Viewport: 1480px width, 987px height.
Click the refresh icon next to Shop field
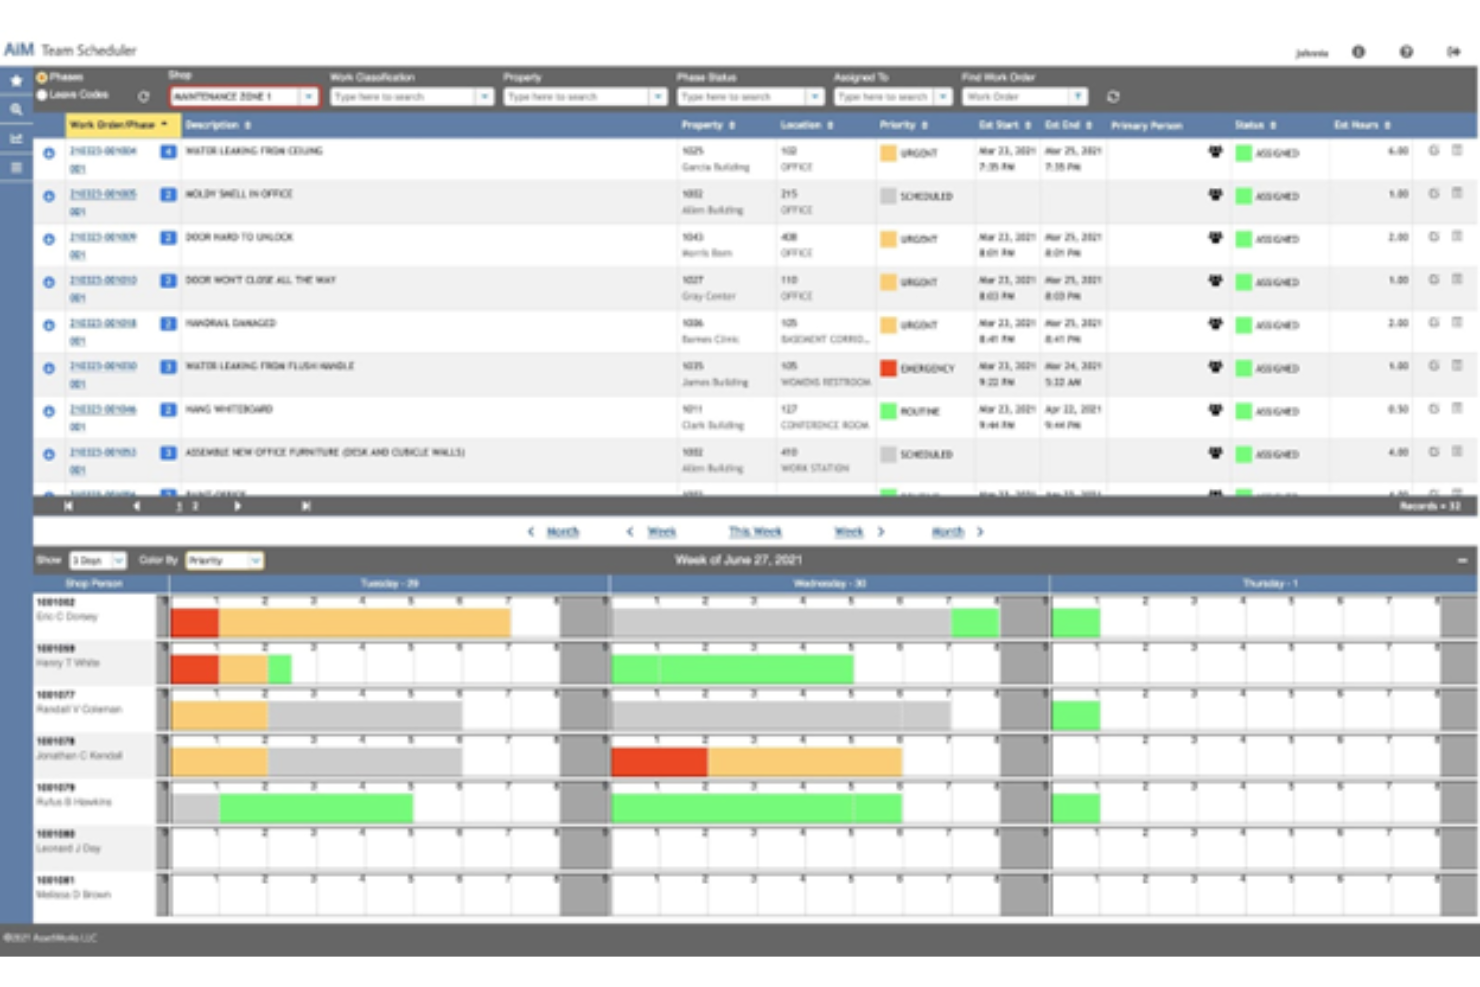[x=143, y=95]
